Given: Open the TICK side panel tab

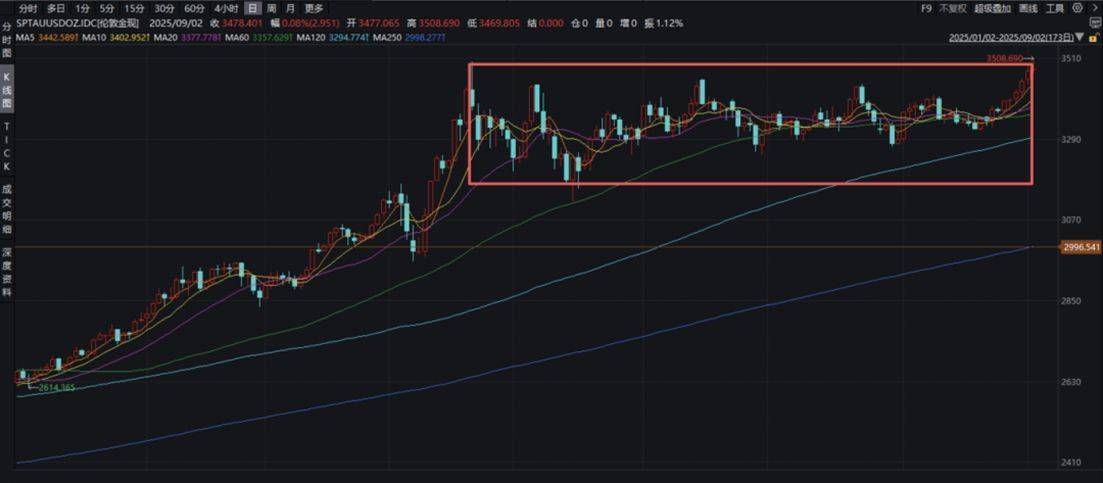Looking at the screenshot, I should point(7,146).
